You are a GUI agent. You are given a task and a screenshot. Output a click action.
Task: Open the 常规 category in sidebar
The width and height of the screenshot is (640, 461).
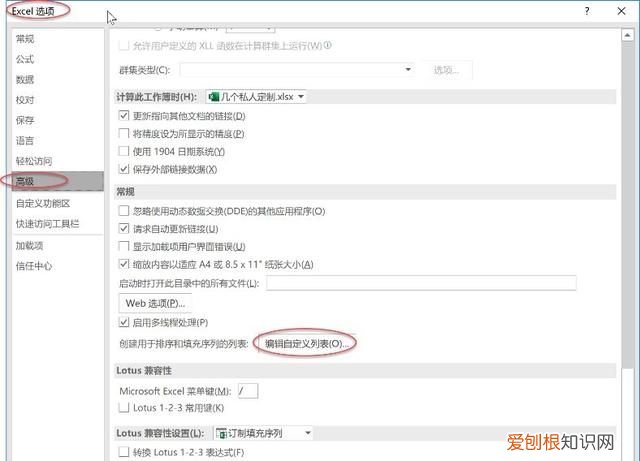point(25,39)
